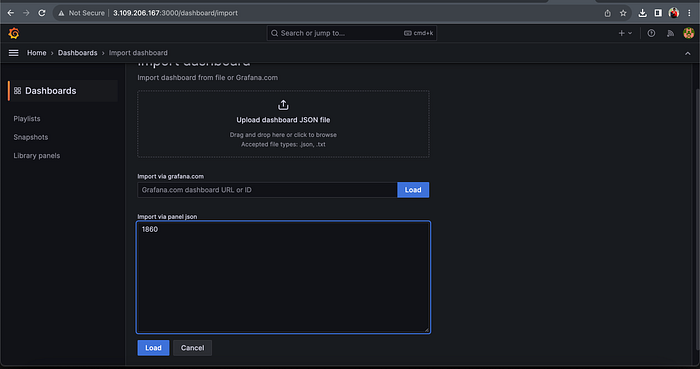Bookmark this page with the star icon
The width and height of the screenshot is (700, 369).
pos(623,13)
